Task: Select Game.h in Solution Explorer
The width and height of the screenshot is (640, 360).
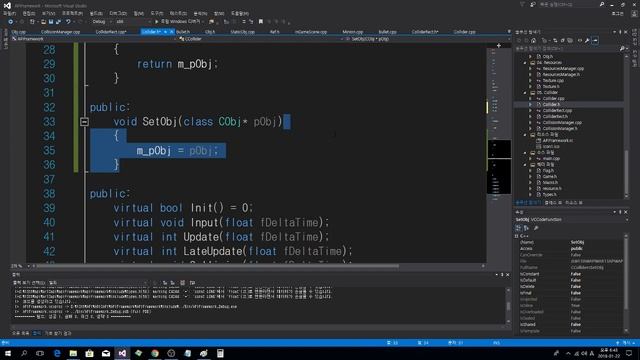Action: tap(549, 177)
